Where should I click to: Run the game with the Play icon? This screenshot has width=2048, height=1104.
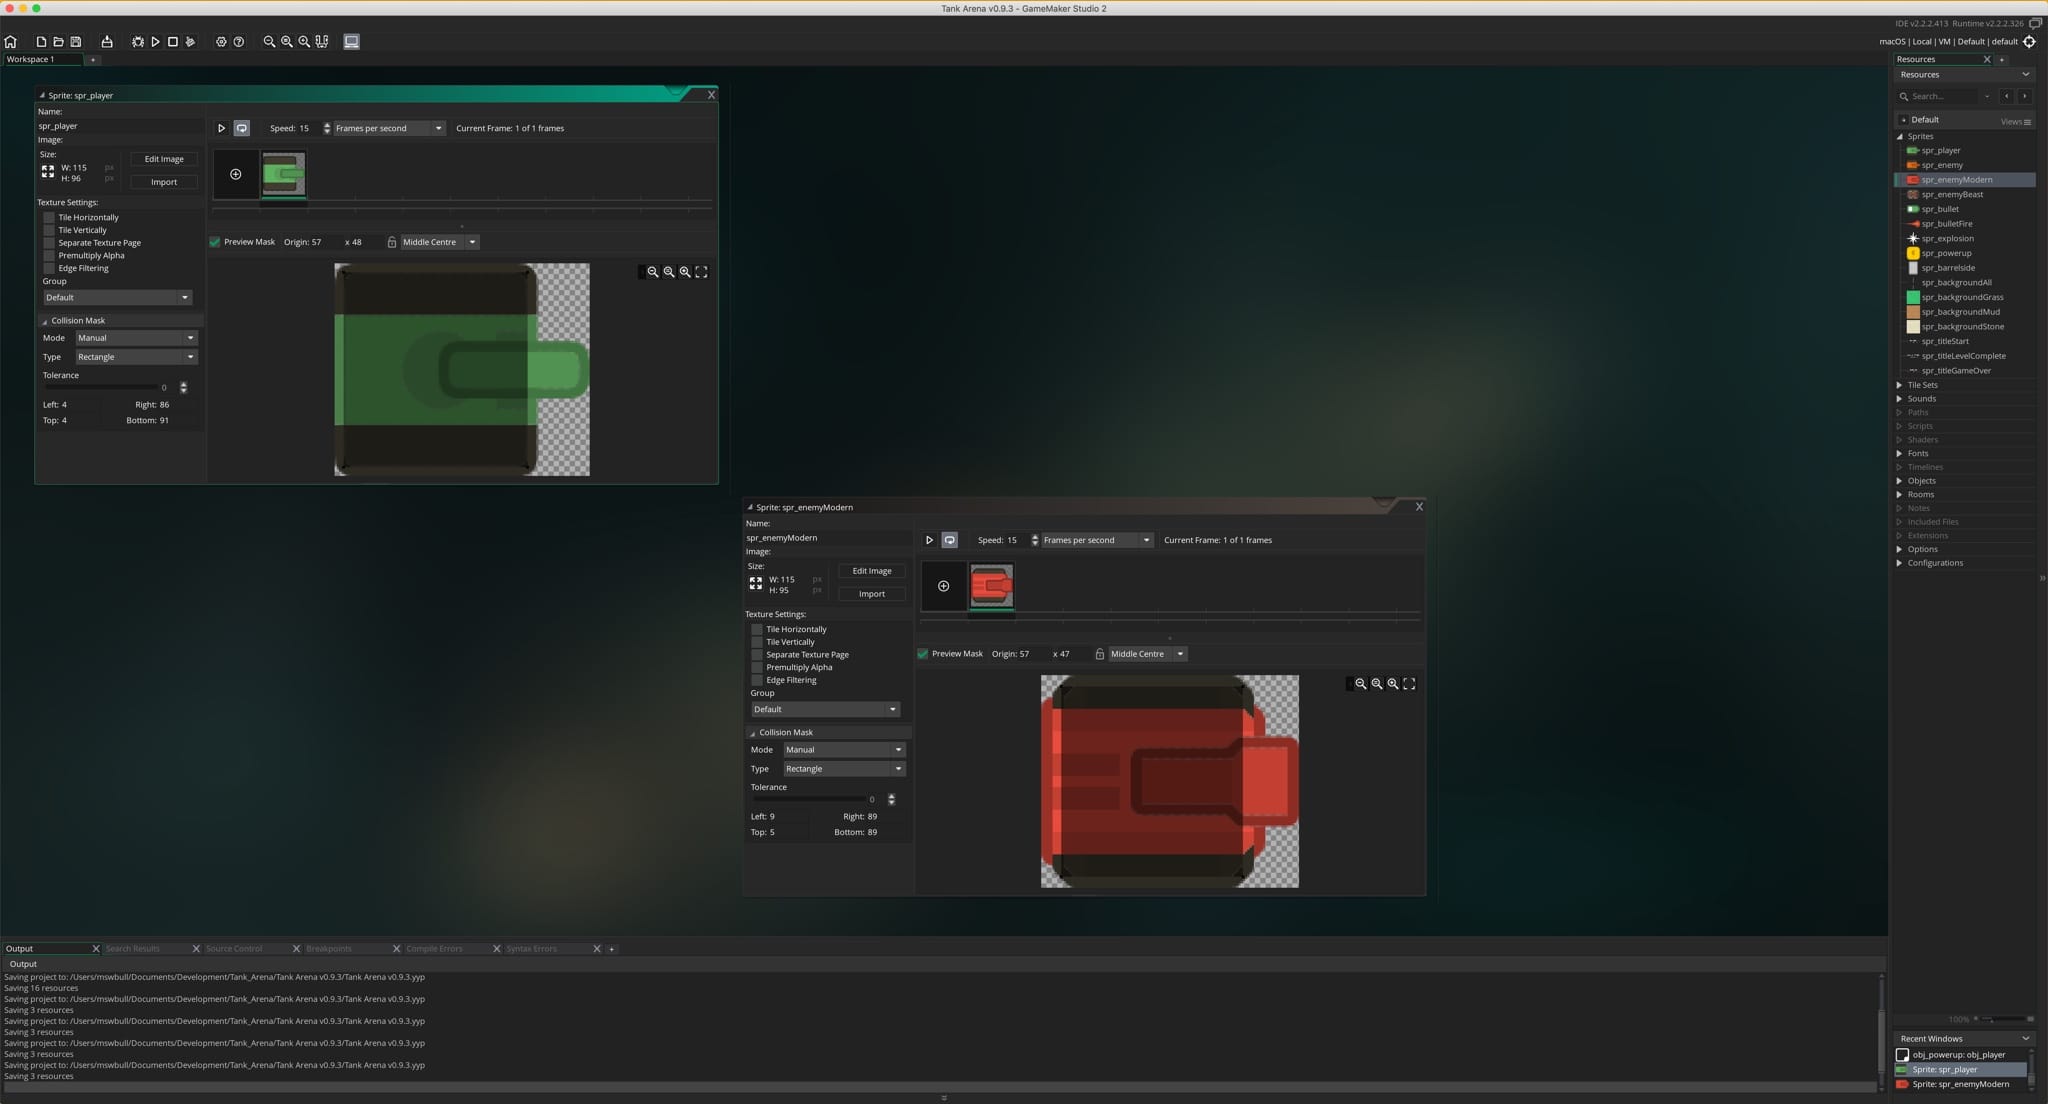tap(155, 42)
